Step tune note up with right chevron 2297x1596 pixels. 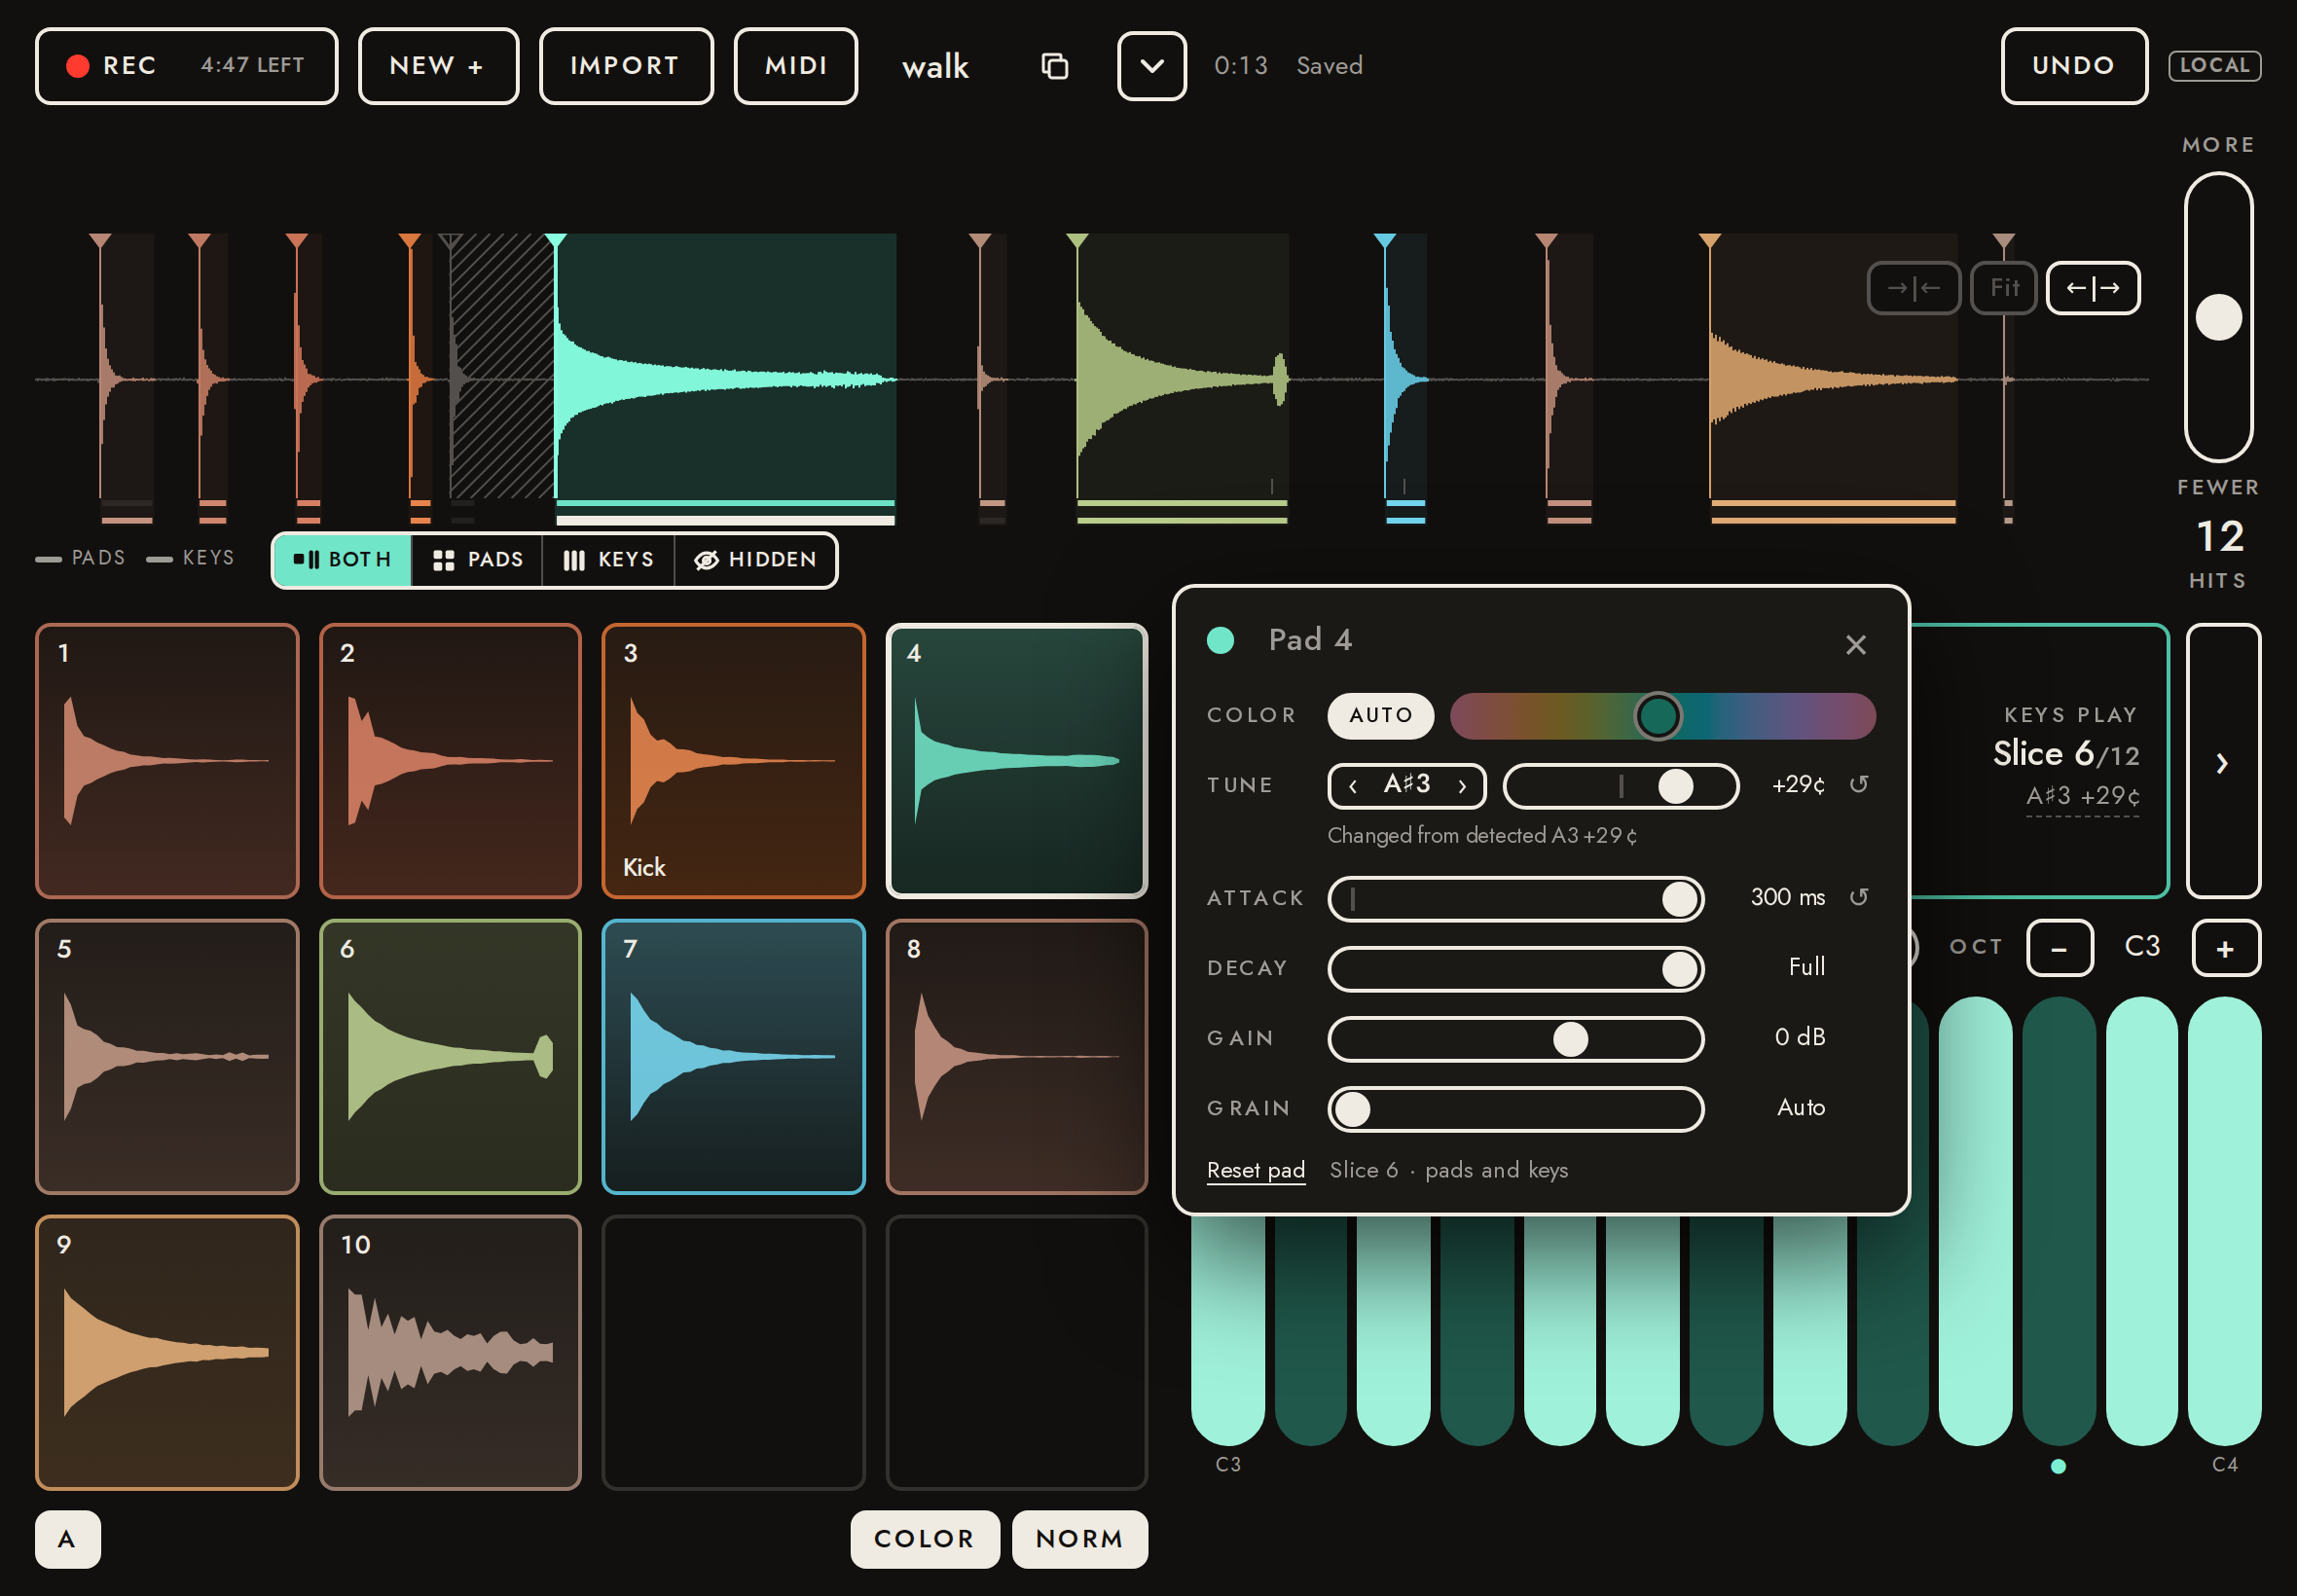click(x=1462, y=786)
